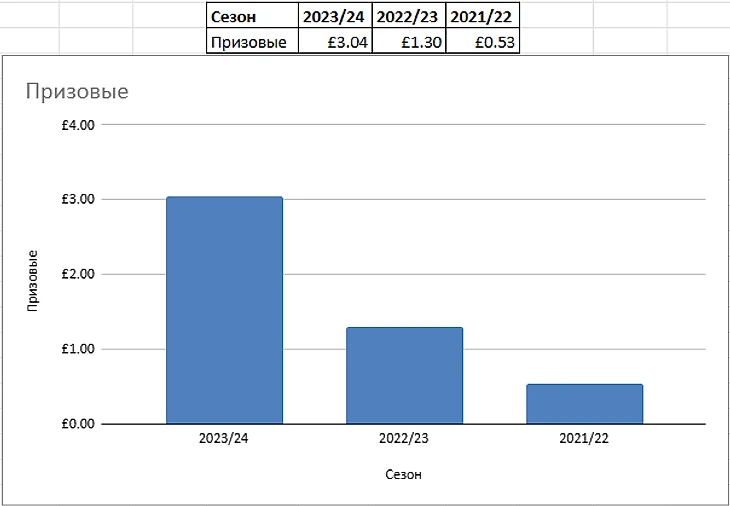Click the horizontal axis title Сезон

404,474
